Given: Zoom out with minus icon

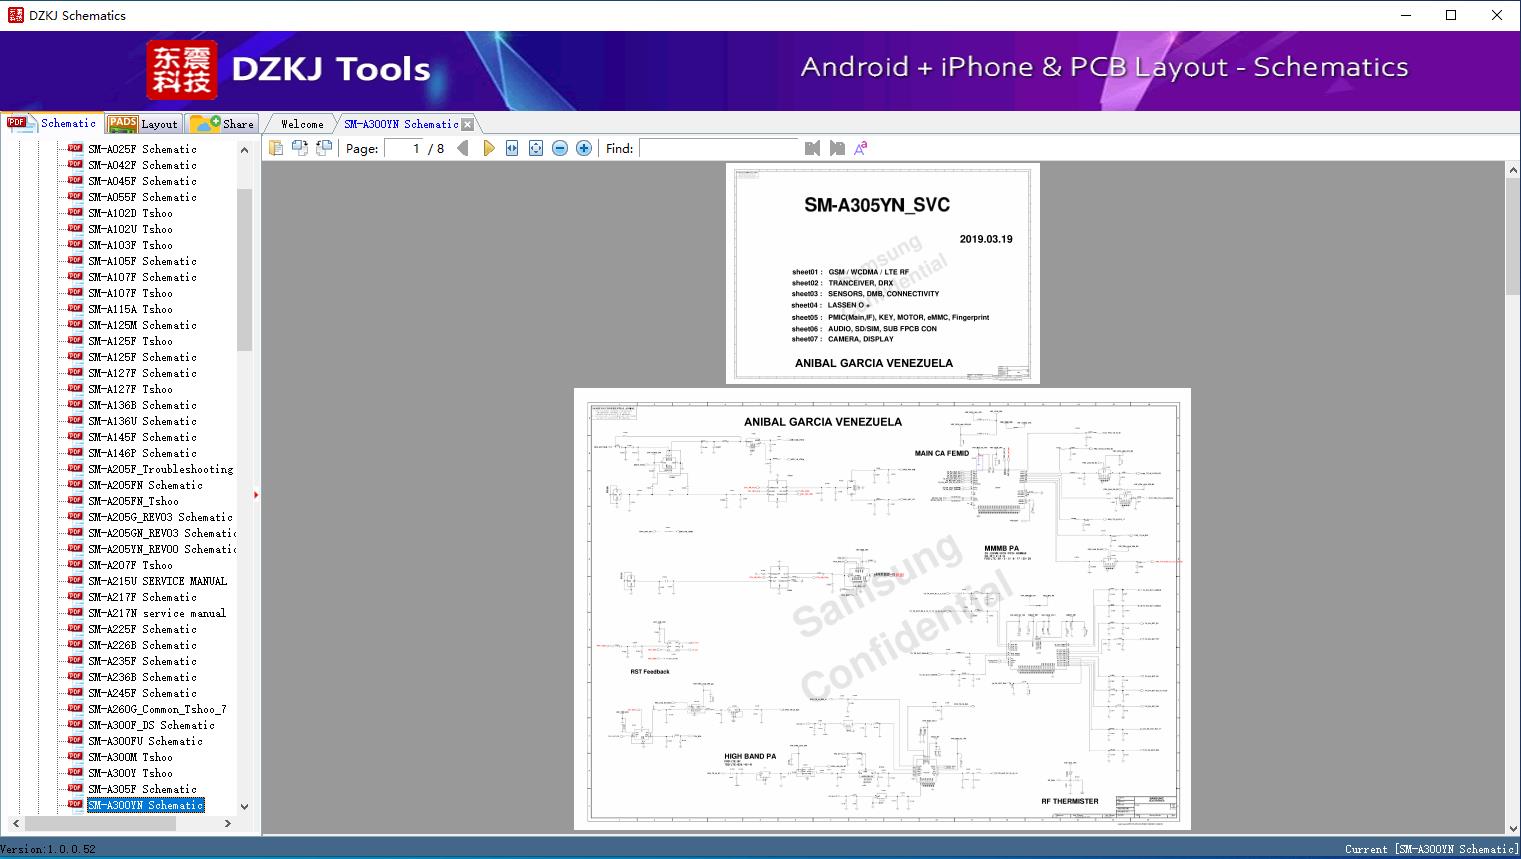Looking at the screenshot, I should 560,148.
